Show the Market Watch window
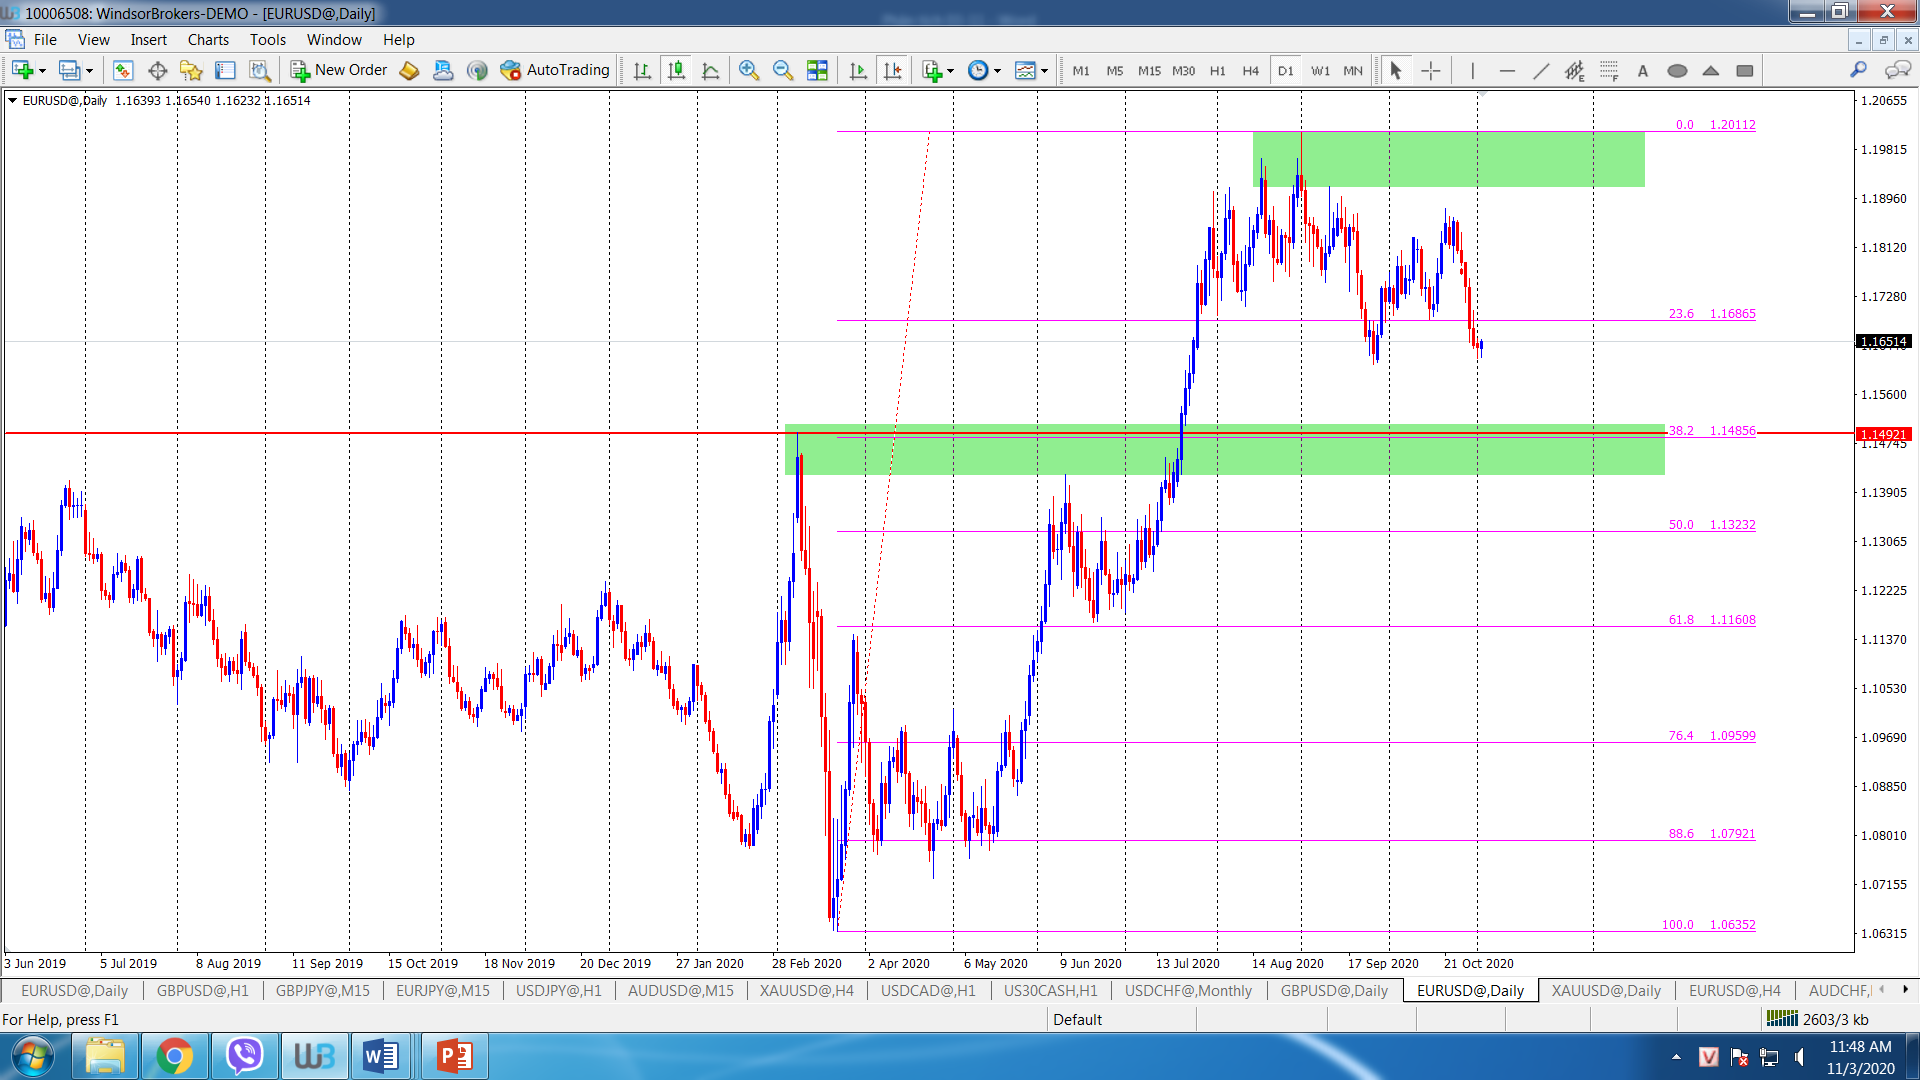The width and height of the screenshot is (1920, 1080). [x=123, y=70]
